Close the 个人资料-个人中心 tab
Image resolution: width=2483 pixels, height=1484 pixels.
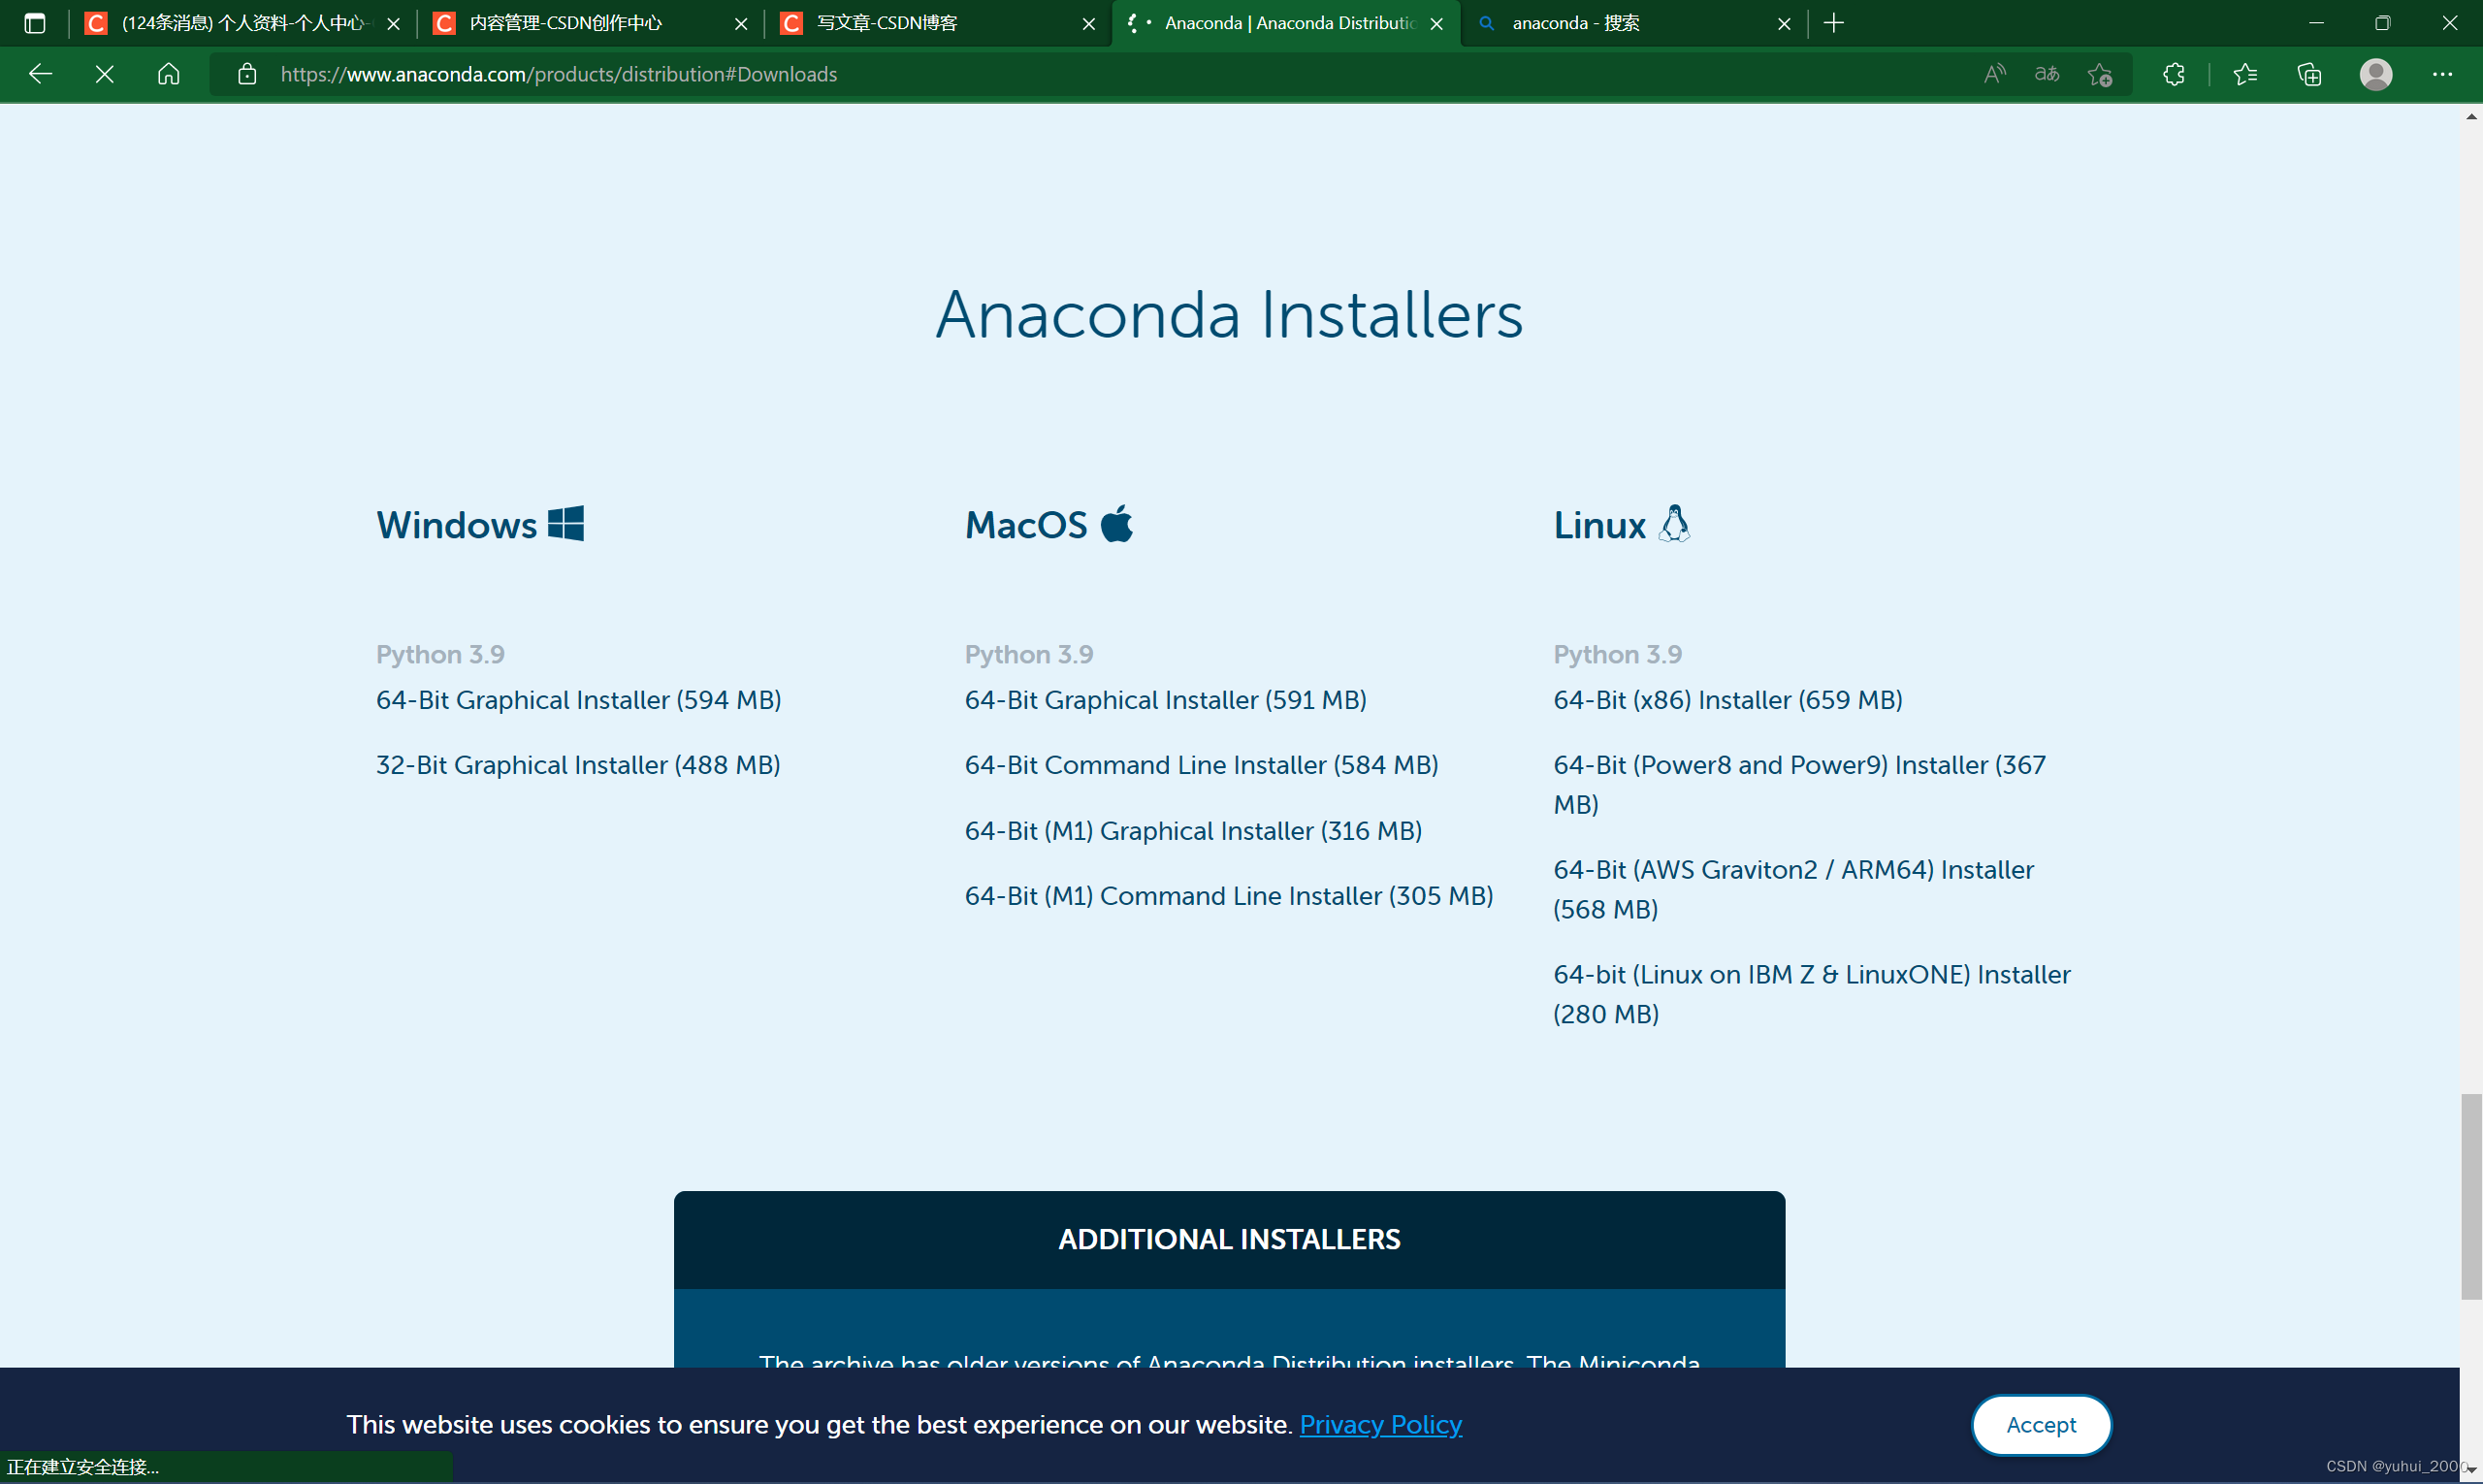click(393, 23)
